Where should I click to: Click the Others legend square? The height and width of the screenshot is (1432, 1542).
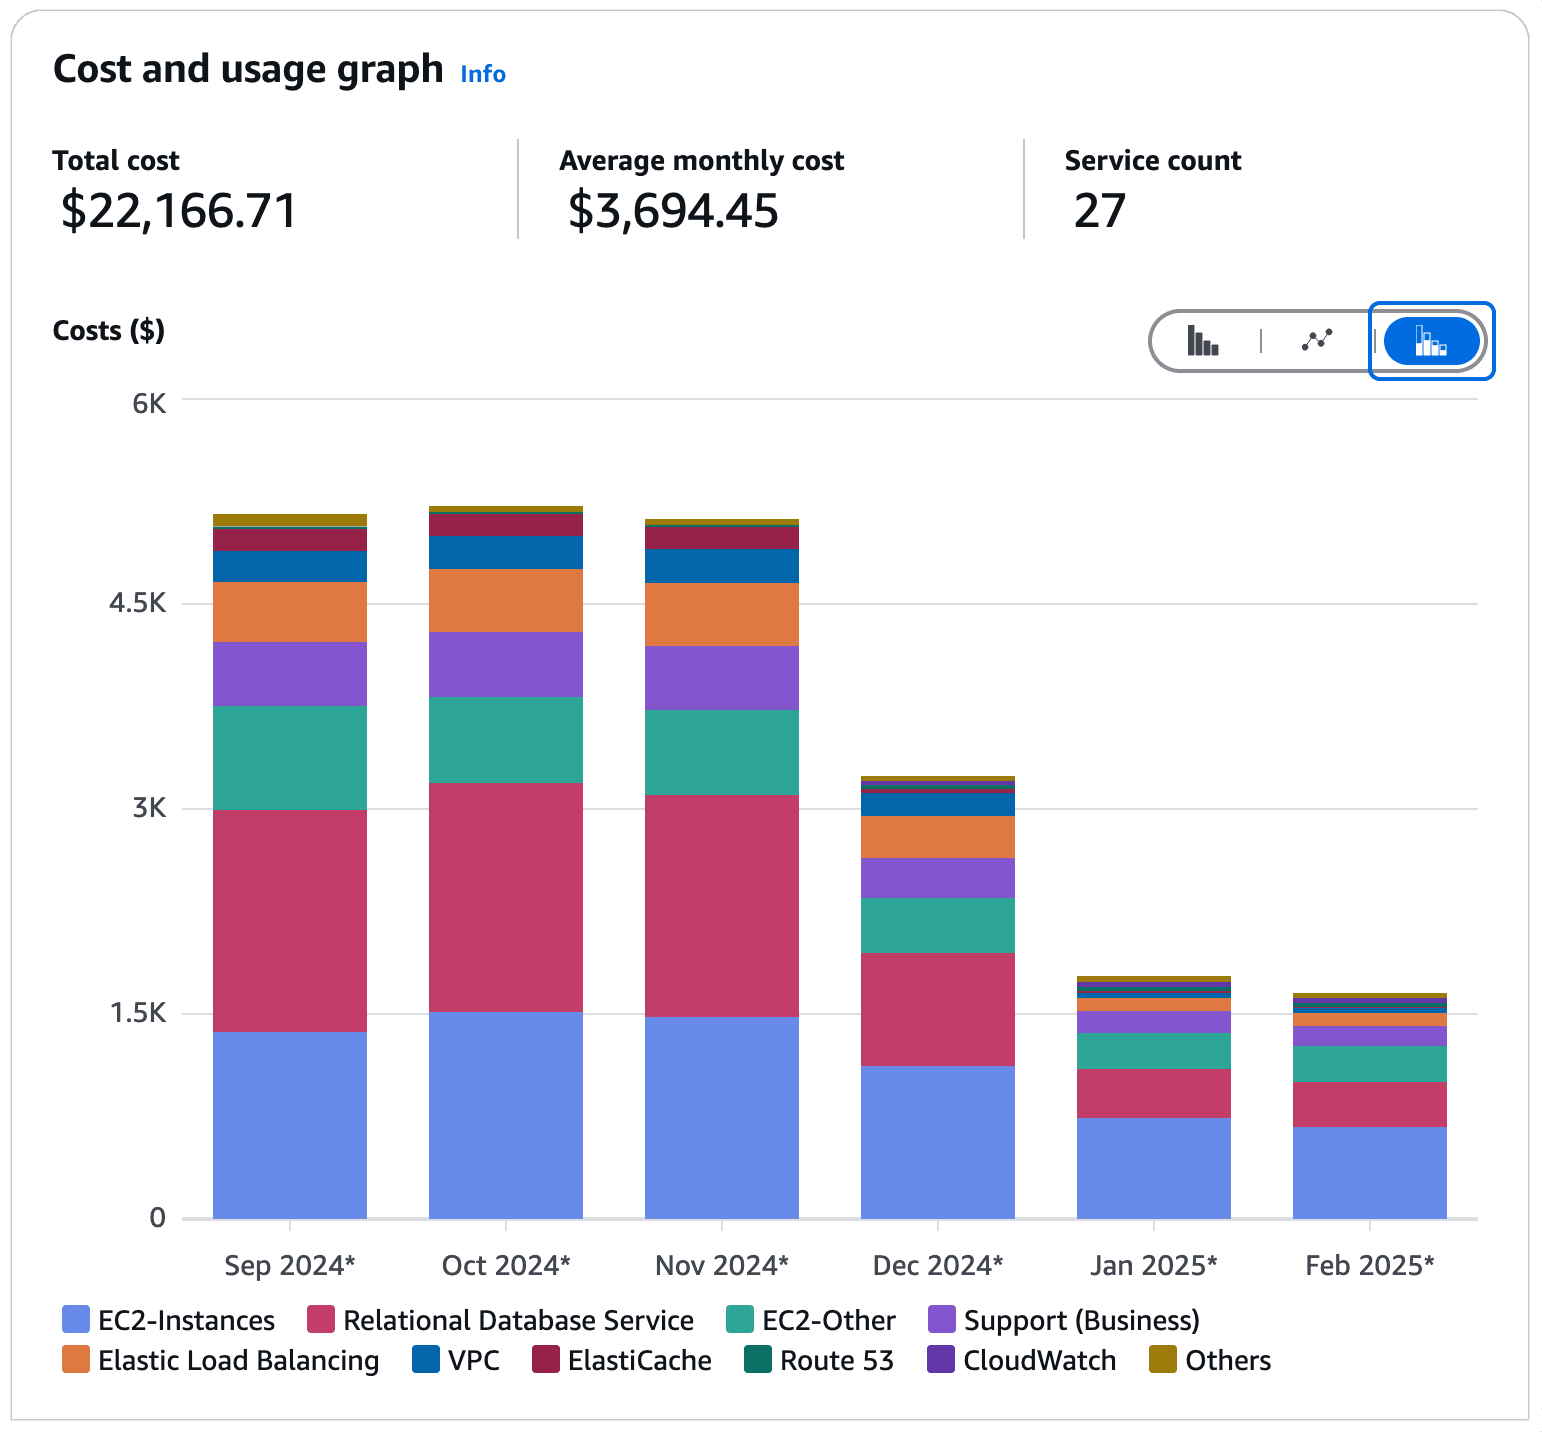click(1163, 1359)
